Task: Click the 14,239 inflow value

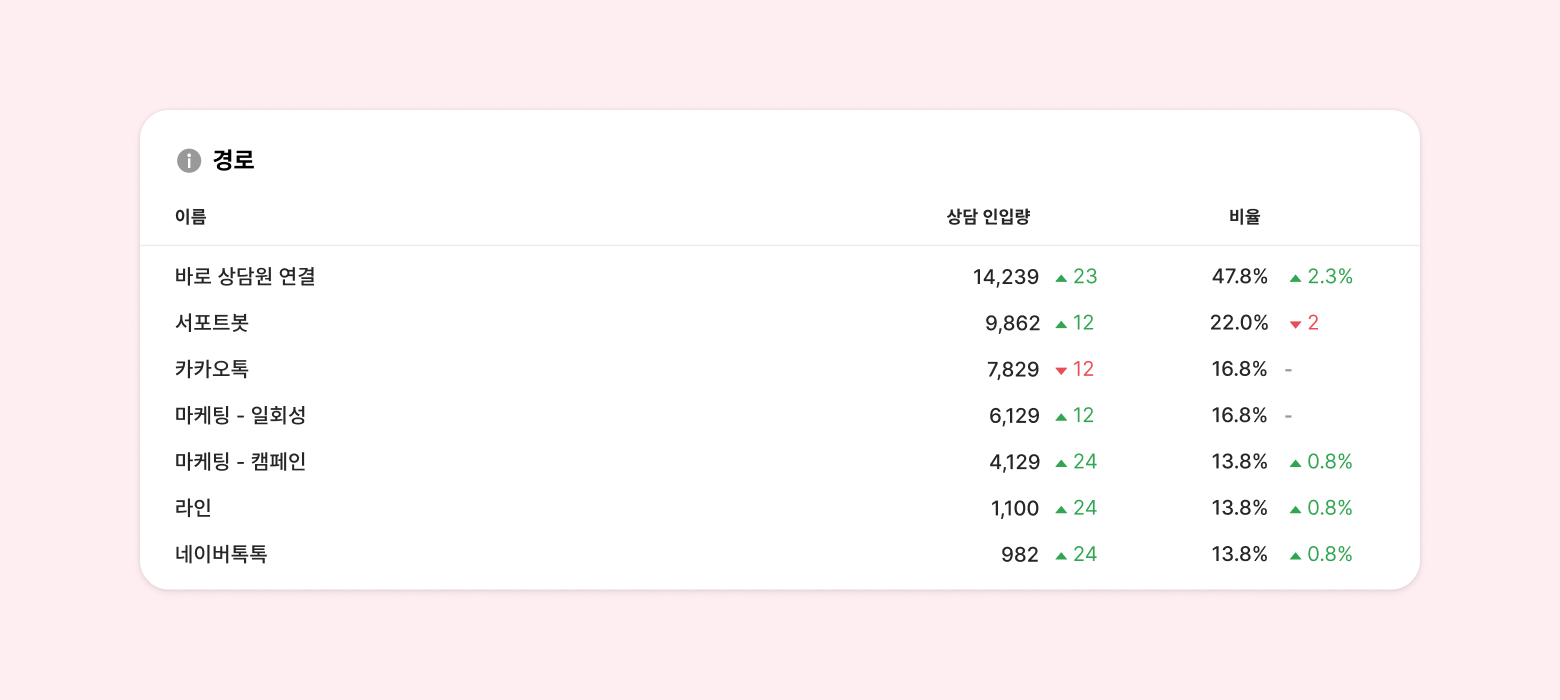Action: tap(1005, 277)
